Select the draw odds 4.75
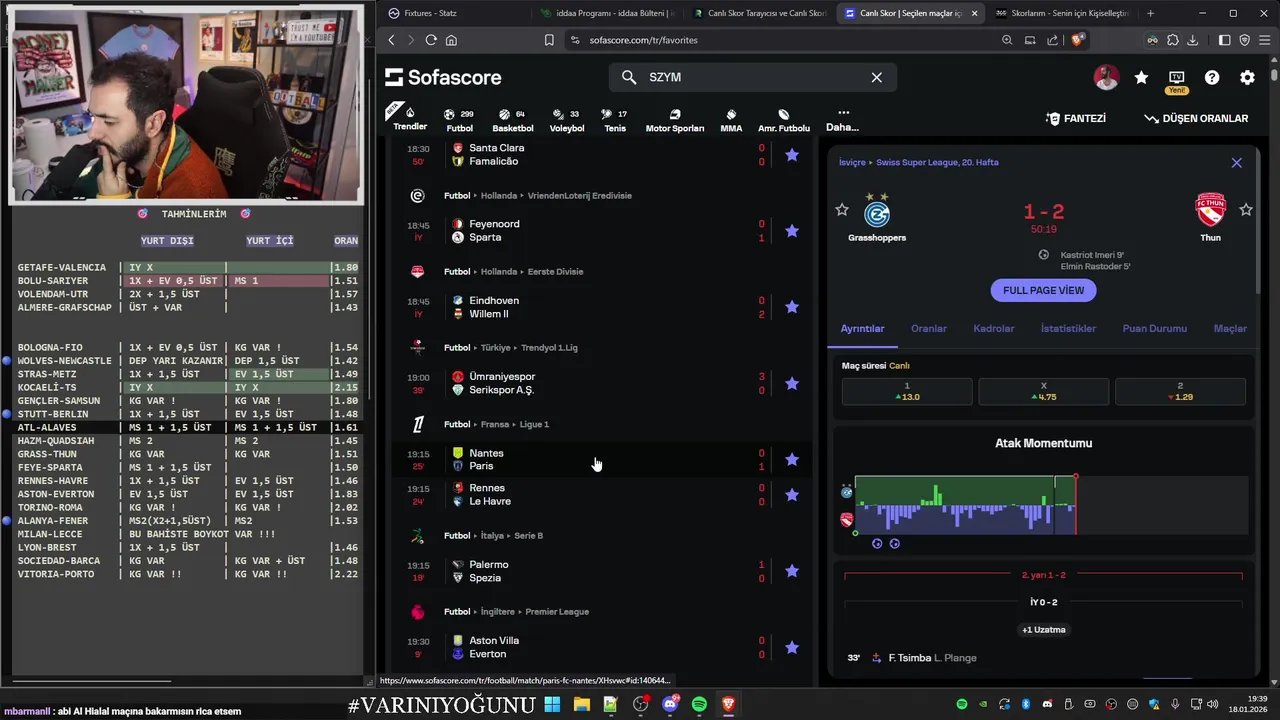 tap(1043, 391)
